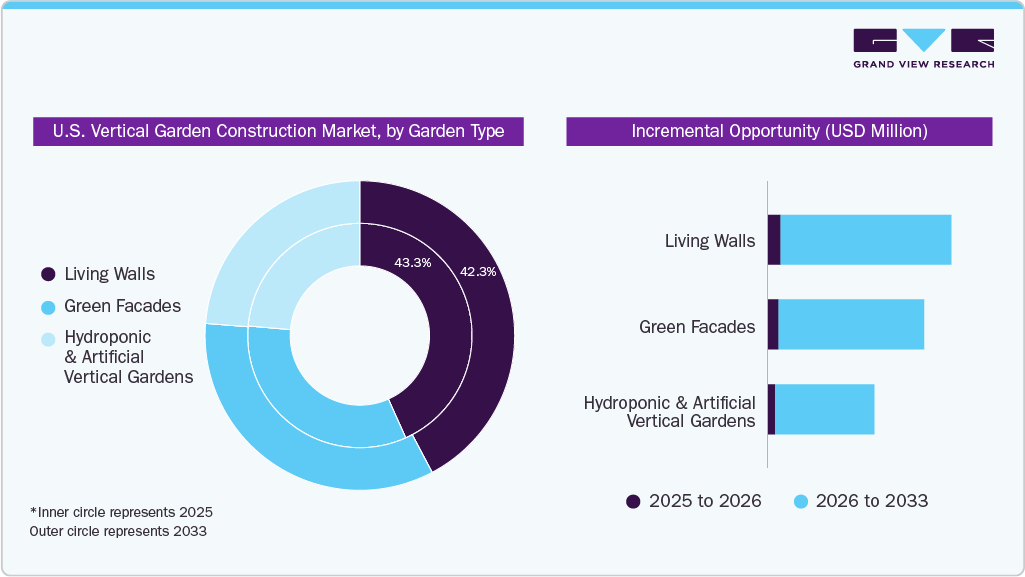Click the GRAND VIEW RESEARCH wordmark text

pos(924,64)
